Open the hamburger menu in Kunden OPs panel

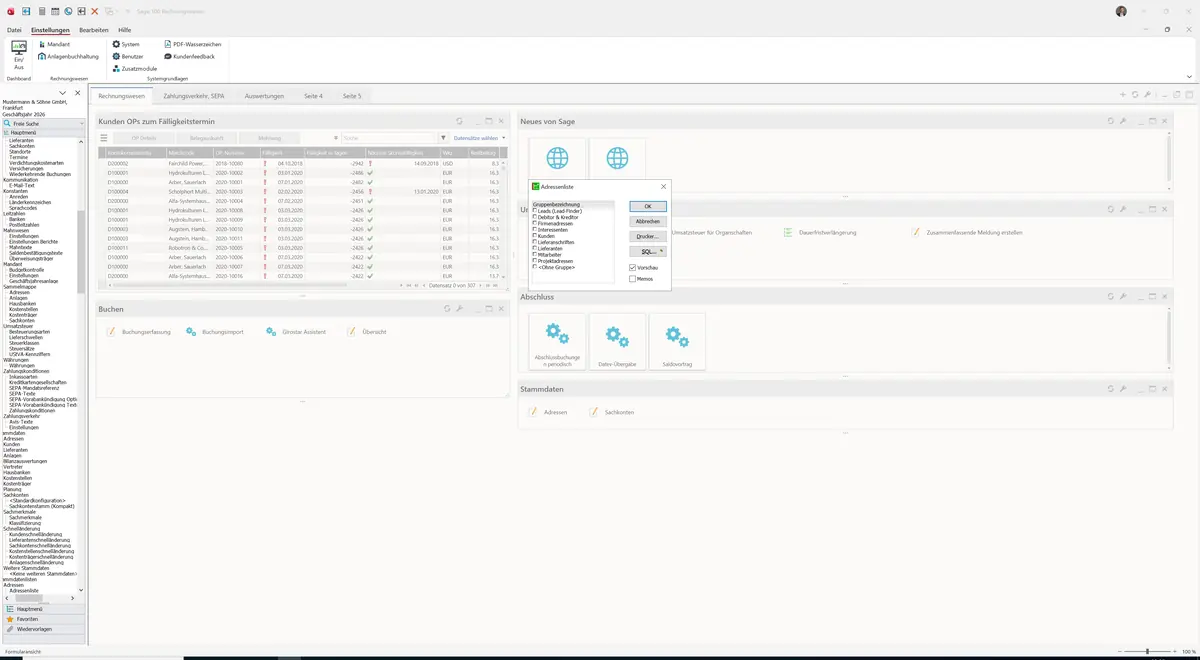pos(104,138)
